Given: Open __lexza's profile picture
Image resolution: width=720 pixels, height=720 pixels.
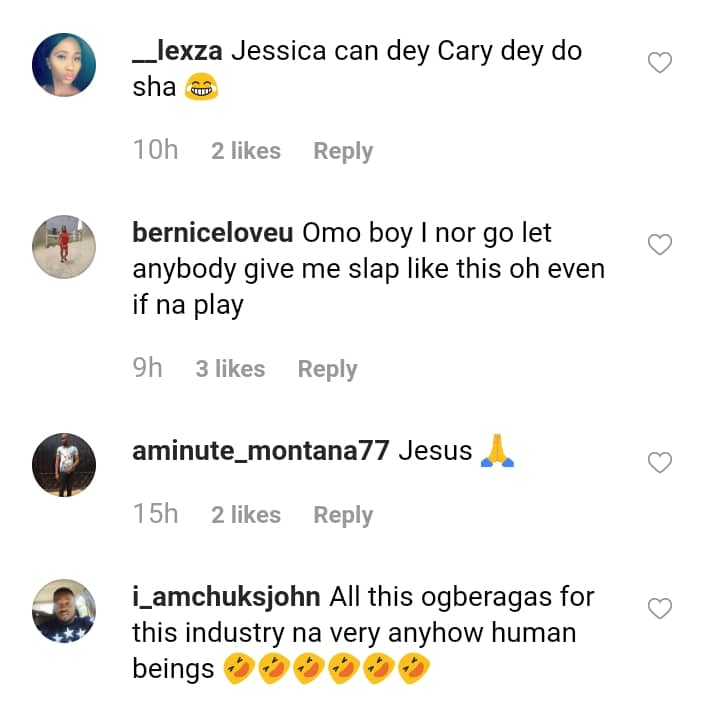Looking at the screenshot, I should pos(64,65).
